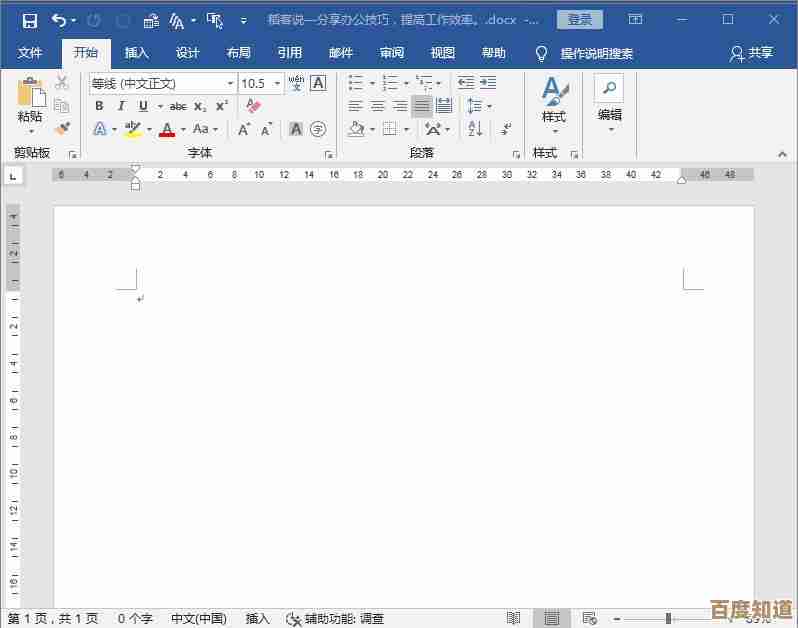Insert enclosed character (circled 字)
The image size is (798, 628).
click(x=318, y=129)
